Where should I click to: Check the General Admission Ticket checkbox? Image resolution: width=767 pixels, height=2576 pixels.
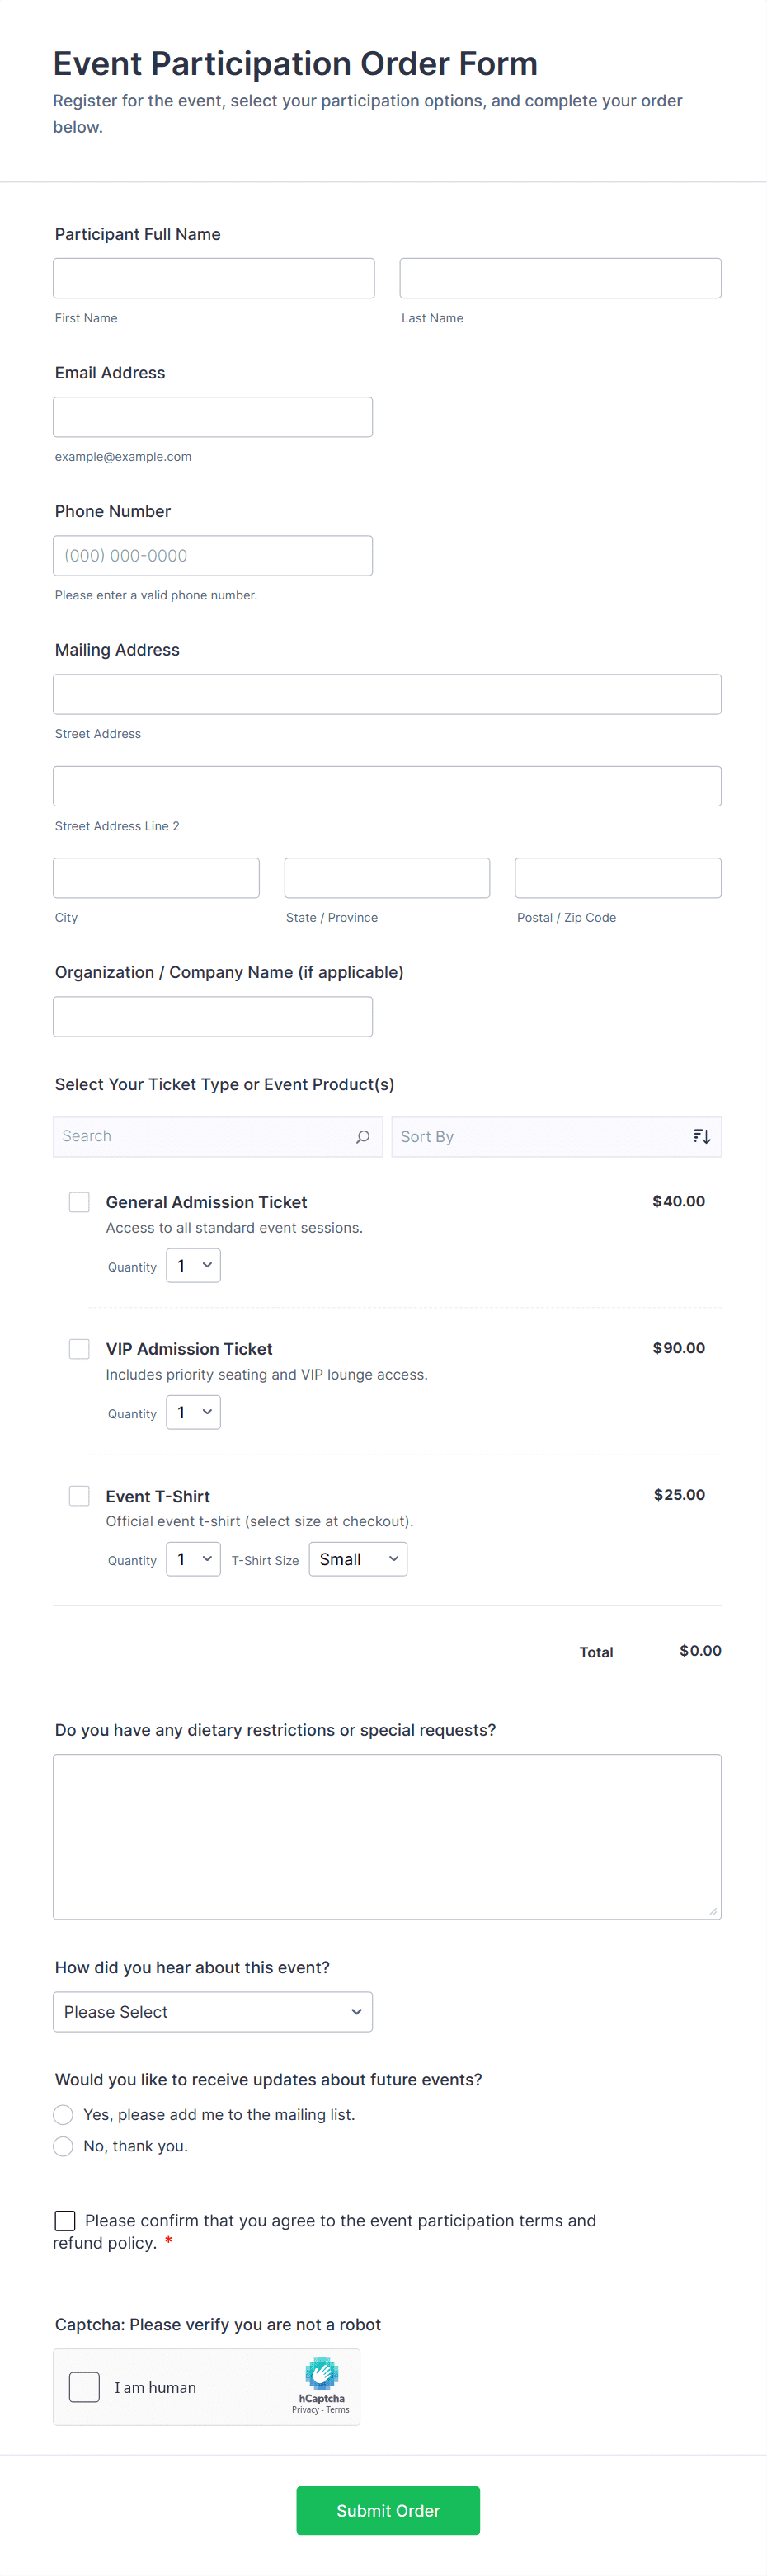point(79,1201)
